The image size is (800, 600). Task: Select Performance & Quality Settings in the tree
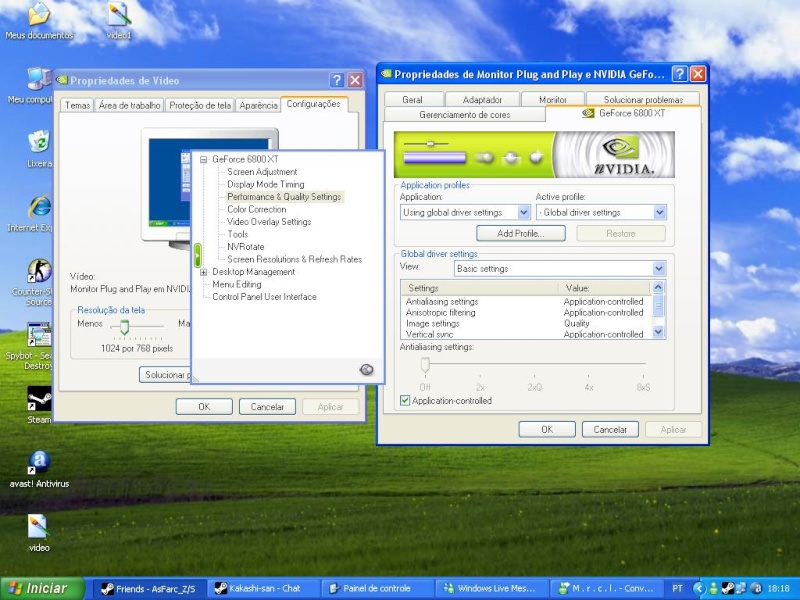click(x=284, y=197)
